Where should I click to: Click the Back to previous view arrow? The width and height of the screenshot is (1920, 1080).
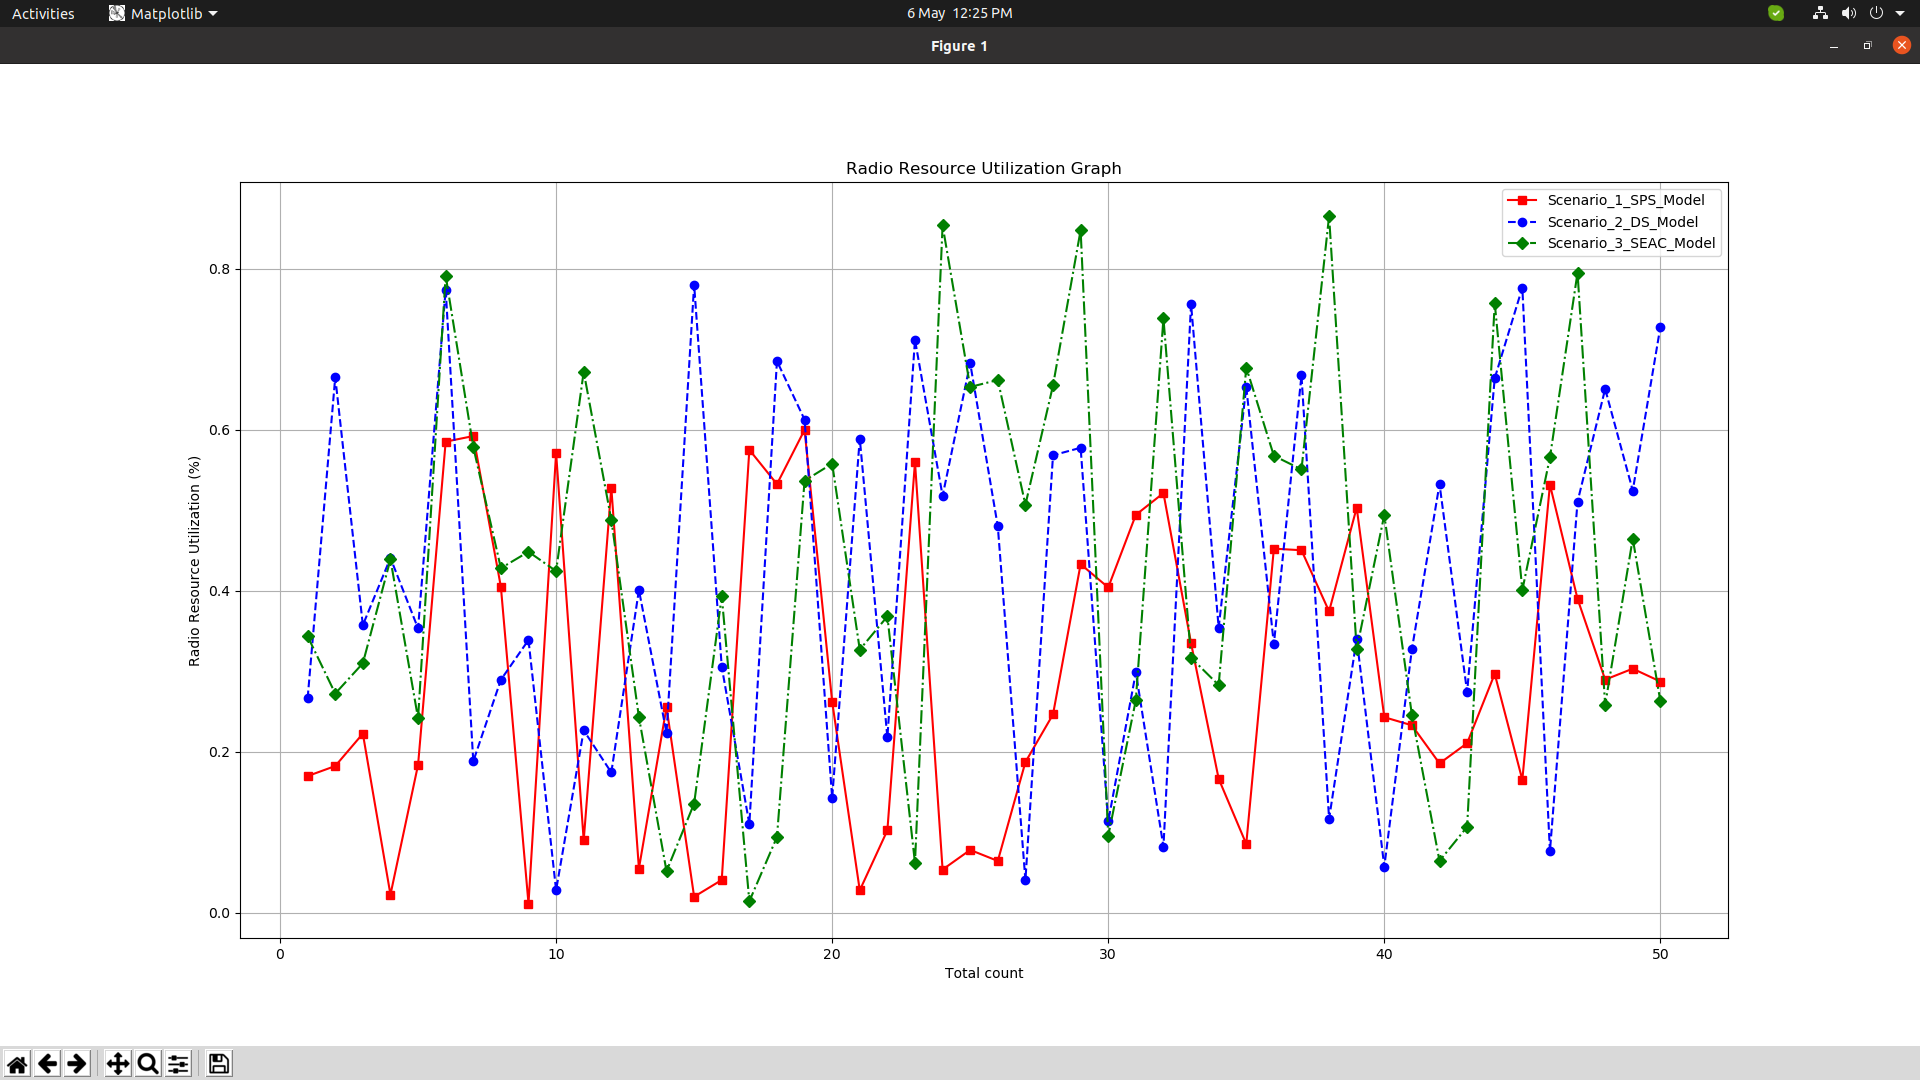pos(47,1064)
